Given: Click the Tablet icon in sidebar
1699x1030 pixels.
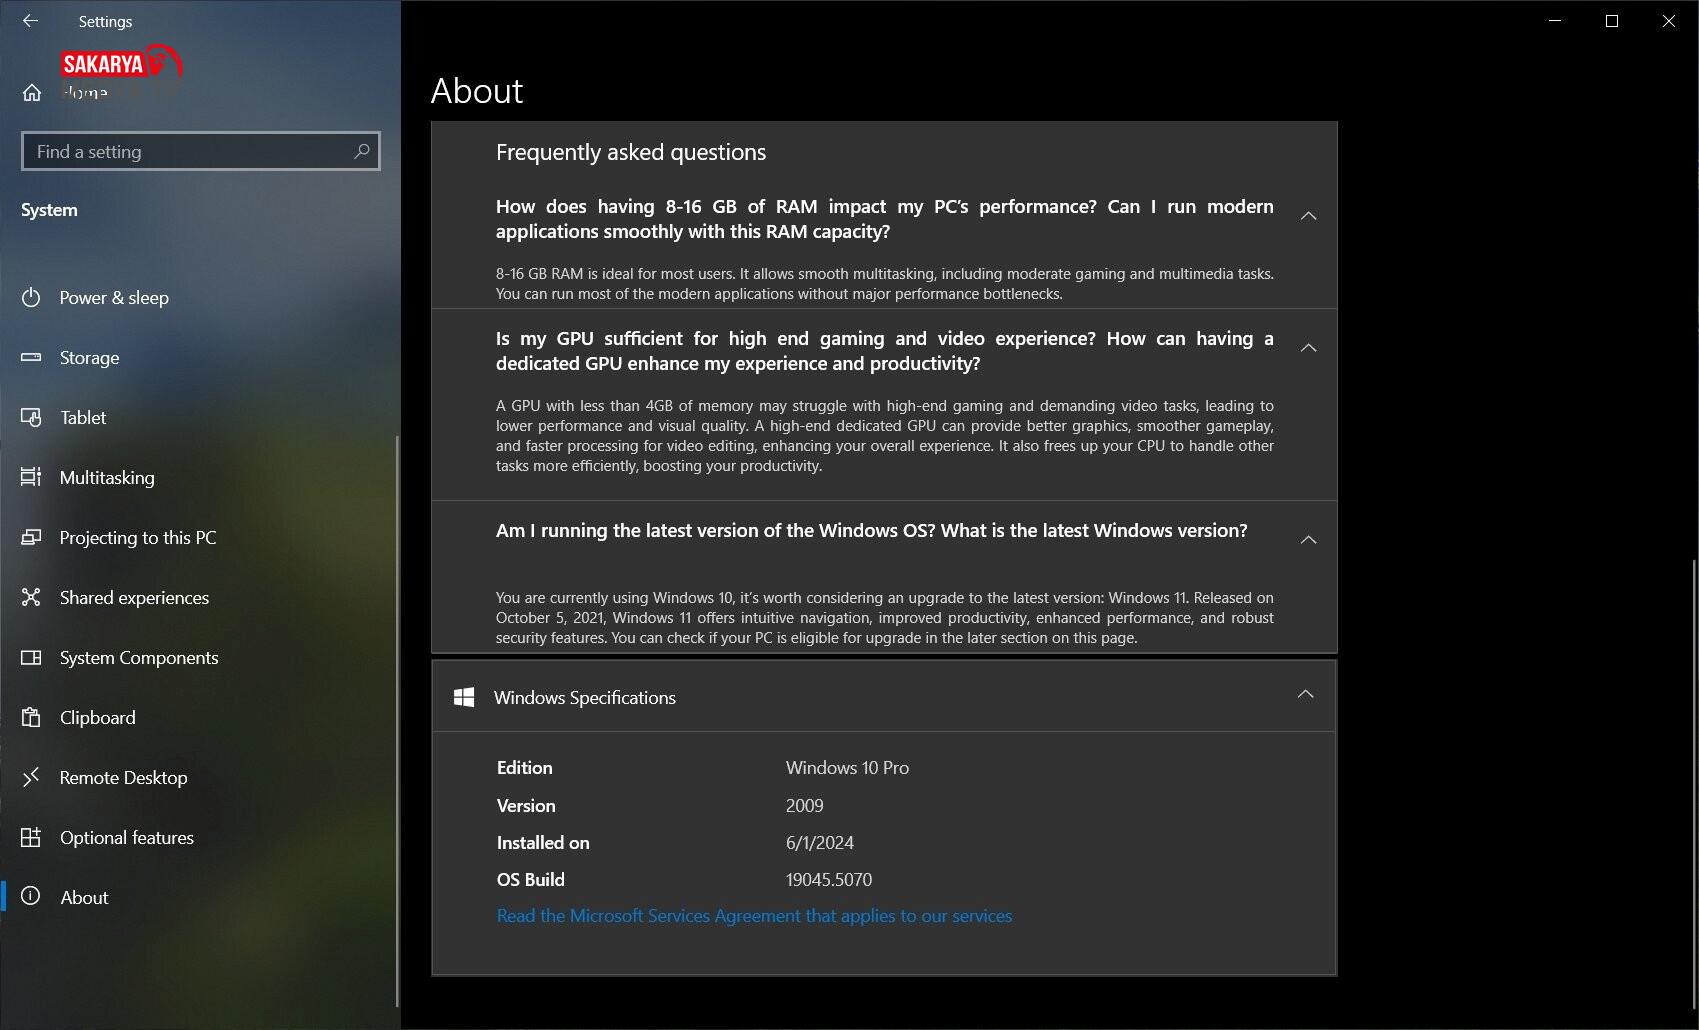Looking at the screenshot, I should click(x=31, y=418).
